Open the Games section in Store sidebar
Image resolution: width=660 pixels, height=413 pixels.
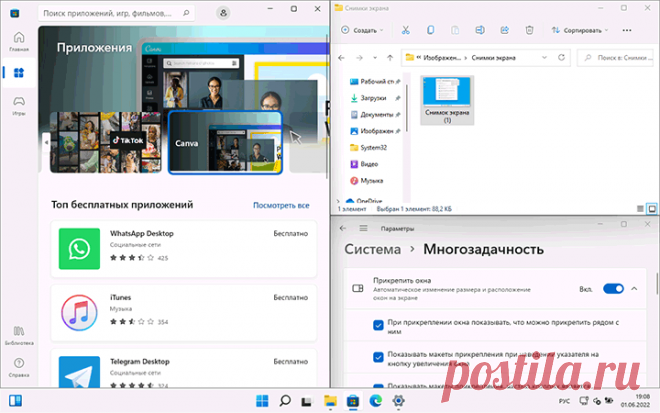click(x=19, y=106)
